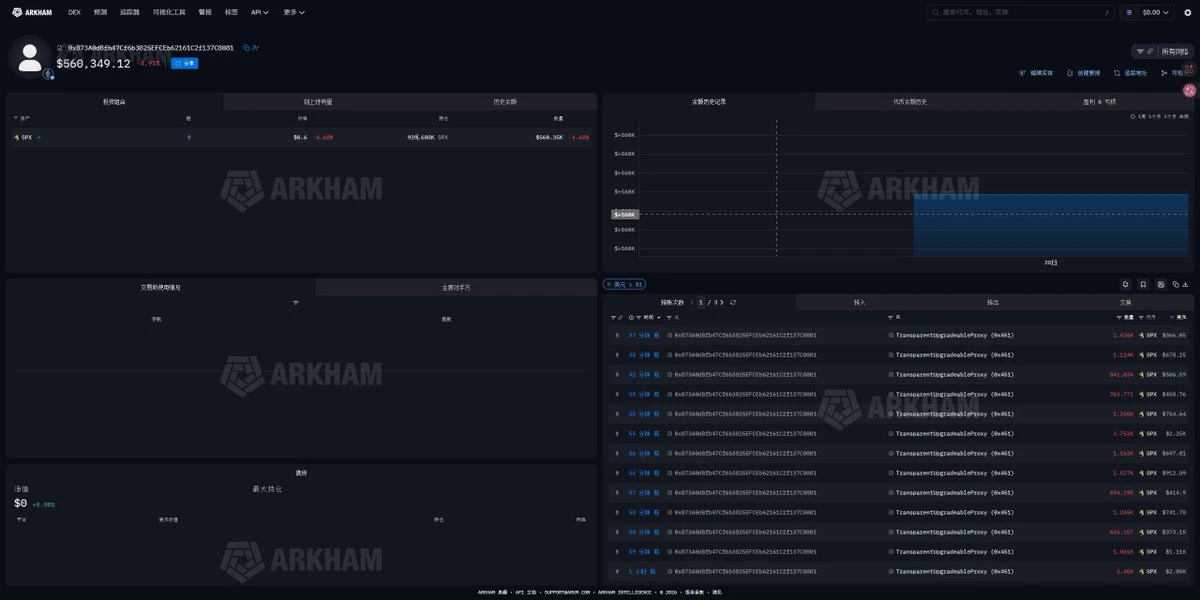This screenshot has height=600, width=1200.
Task: Click the visualizer graph icon
Action: point(1164,73)
